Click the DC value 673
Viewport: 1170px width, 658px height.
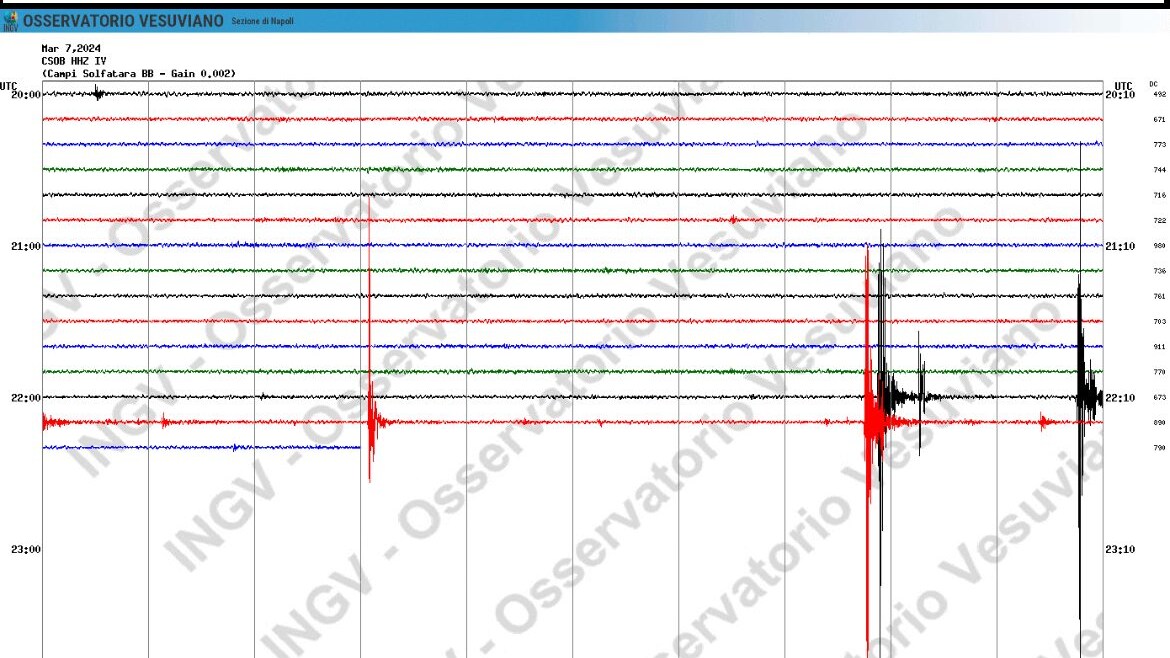pyautogui.click(x=1160, y=397)
